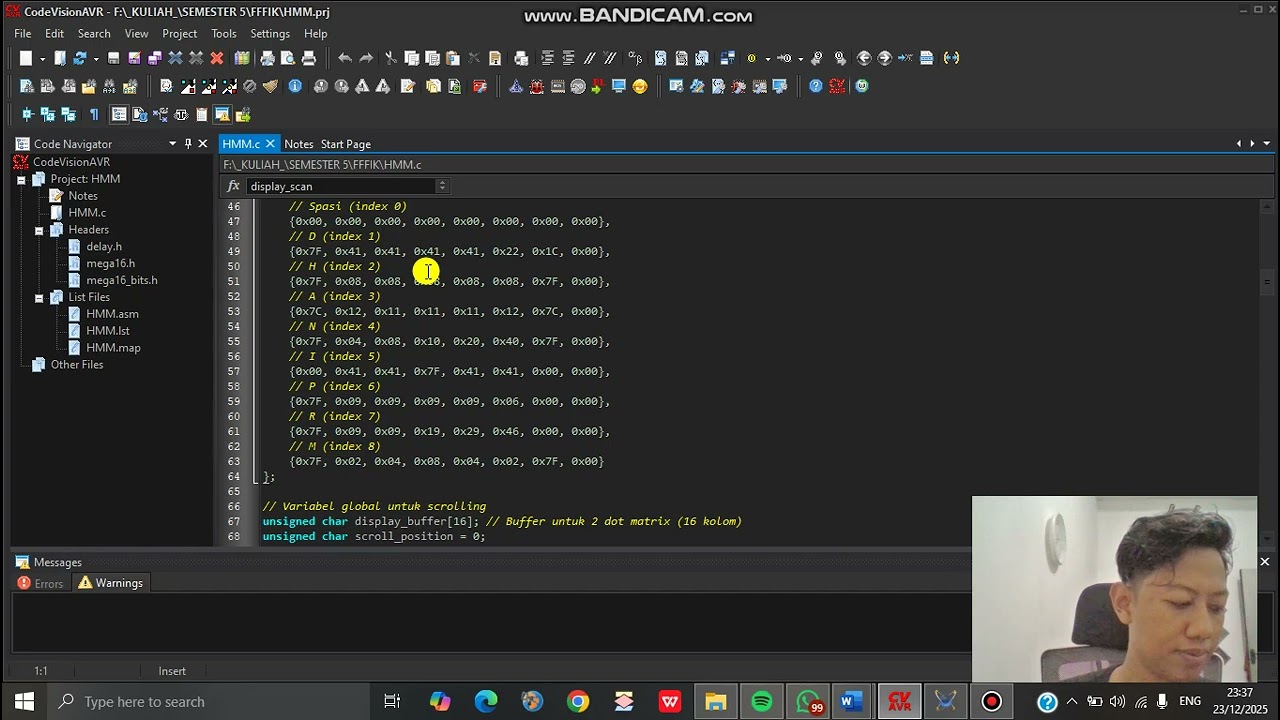Click the CodeWizardAVR blue pyramid icon
The image size is (1280, 720).
(x=516, y=86)
